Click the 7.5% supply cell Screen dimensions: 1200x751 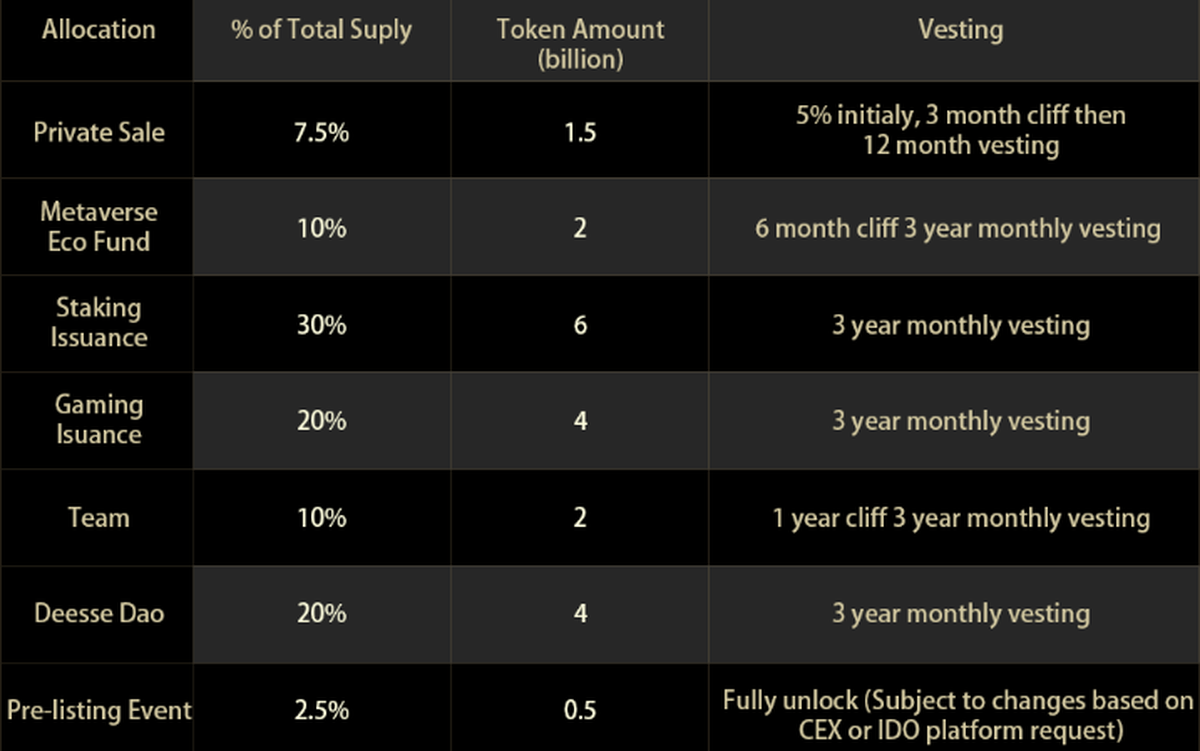pyautogui.click(x=321, y=132)
